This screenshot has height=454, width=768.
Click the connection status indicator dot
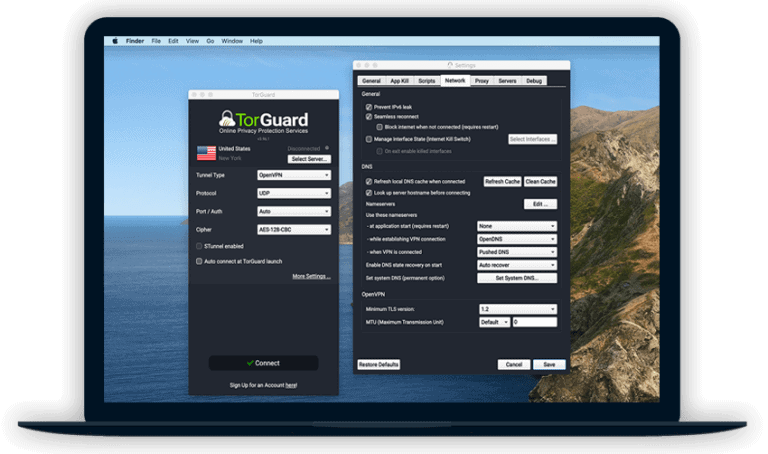(327, 148)
